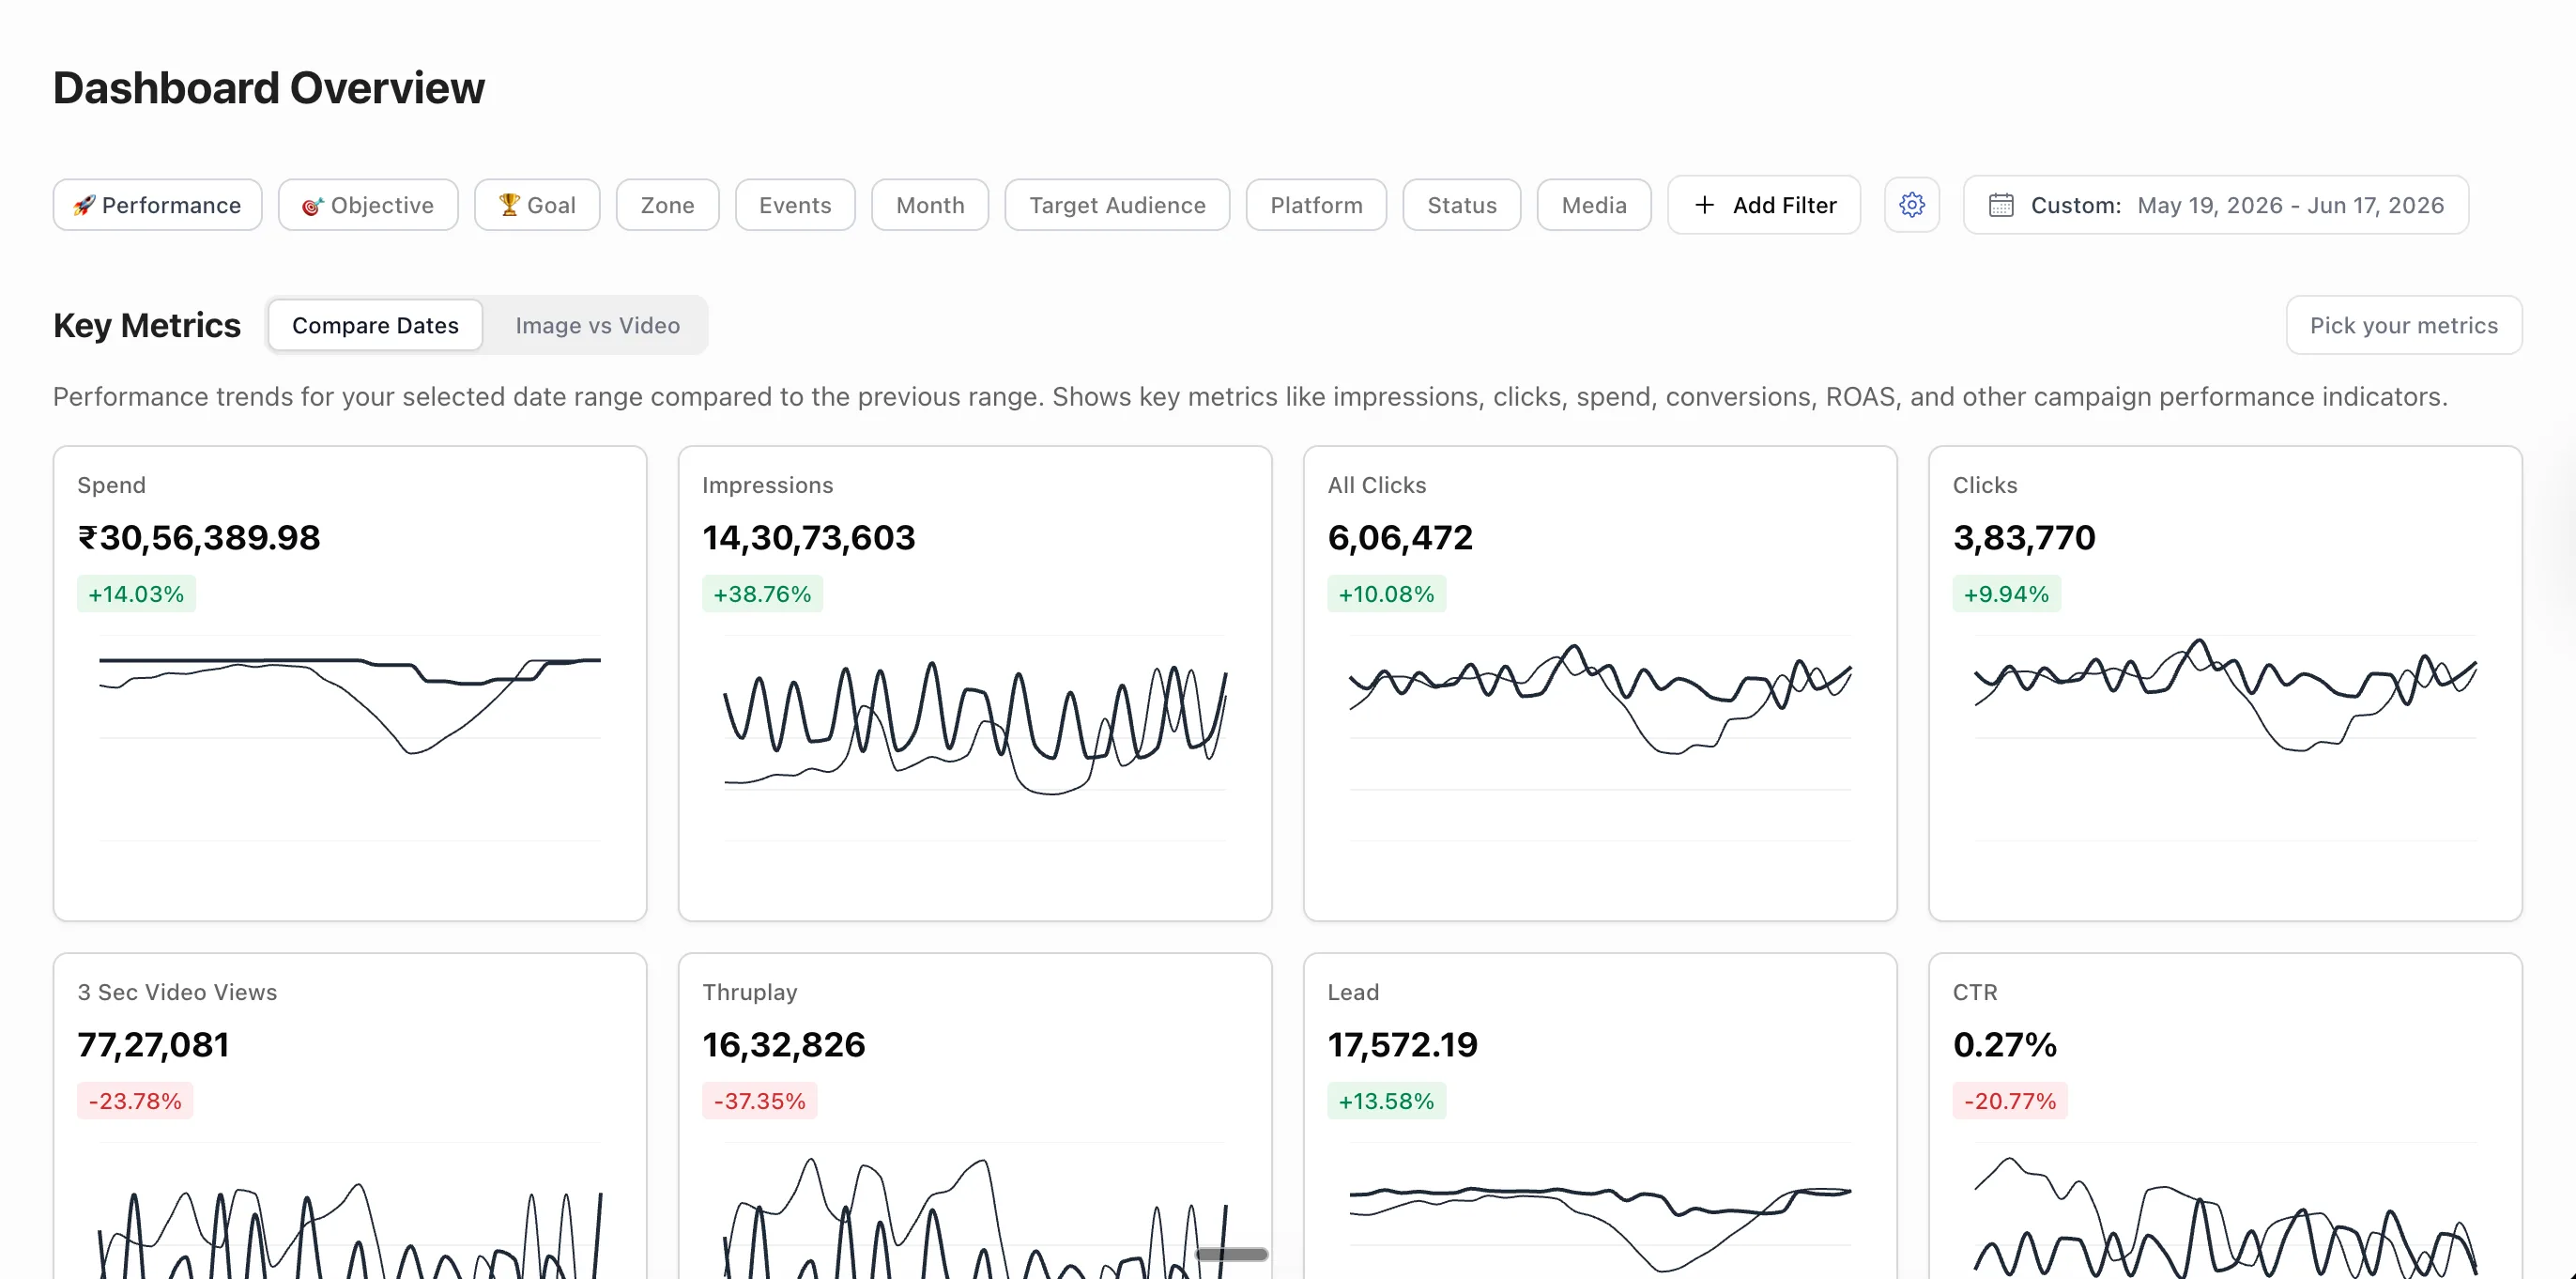
Task: Click the plus icon in Add Filter
Action: pos(1704,205)
